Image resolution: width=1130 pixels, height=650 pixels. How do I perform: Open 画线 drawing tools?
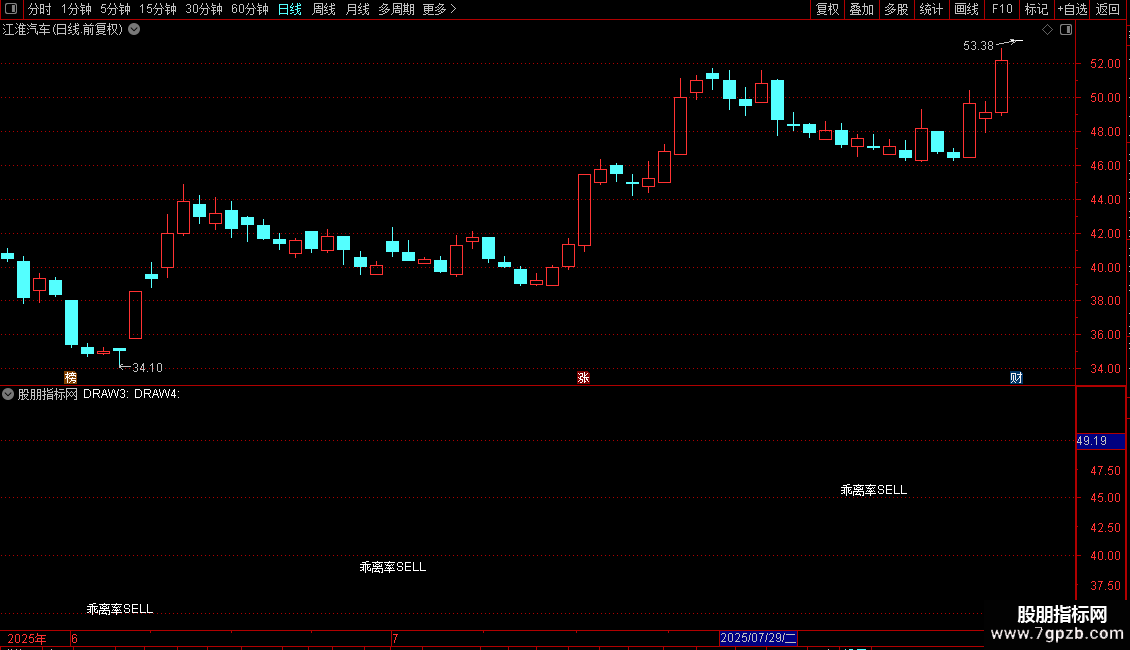point(966,9)
